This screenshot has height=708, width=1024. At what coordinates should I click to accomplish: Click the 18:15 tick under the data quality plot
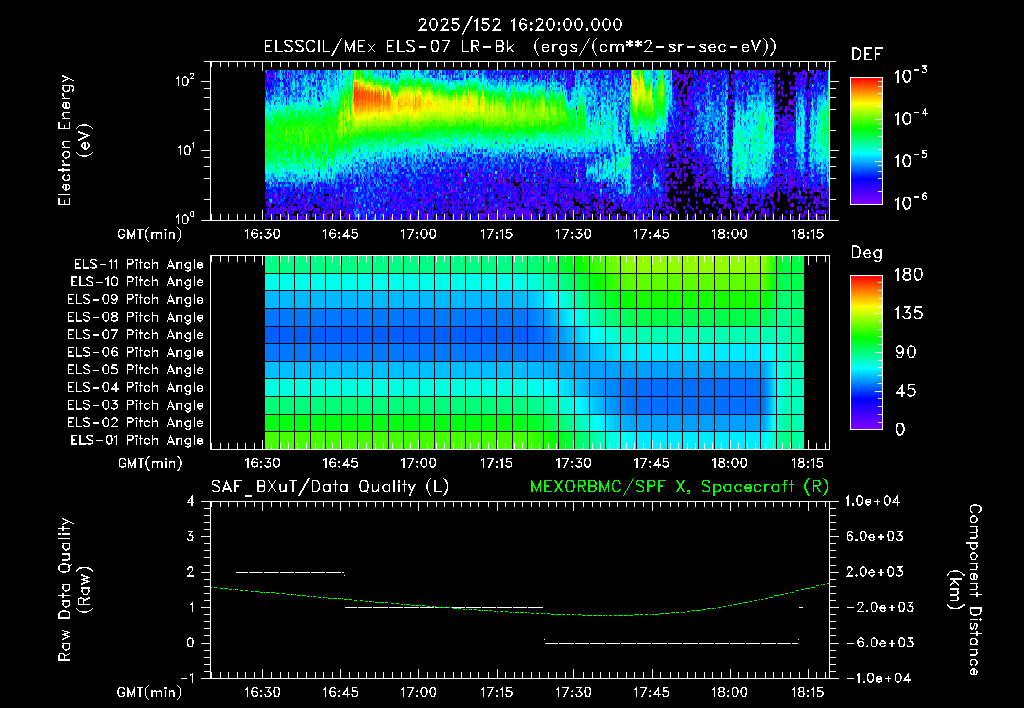click(x=807, y=692)
